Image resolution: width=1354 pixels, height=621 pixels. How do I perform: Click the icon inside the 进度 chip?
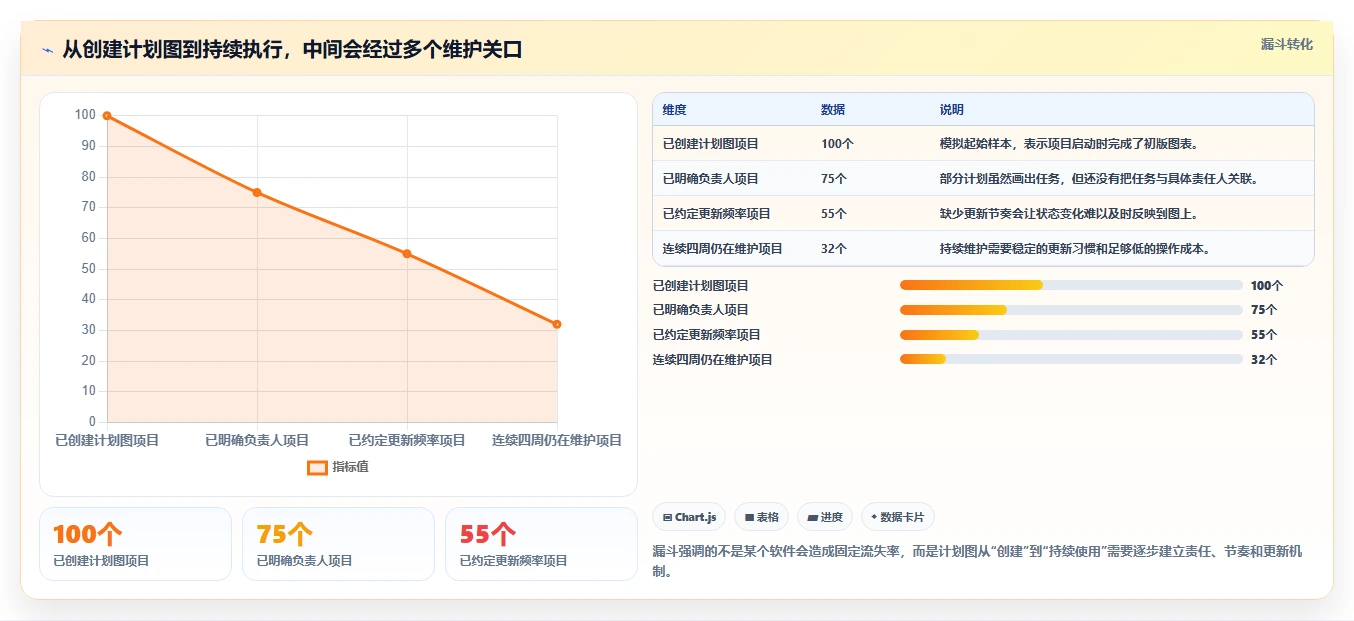812,518
